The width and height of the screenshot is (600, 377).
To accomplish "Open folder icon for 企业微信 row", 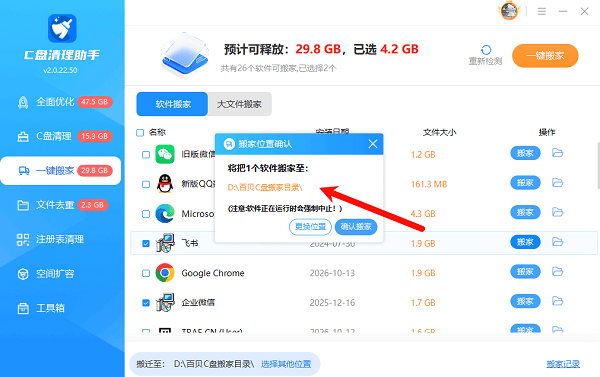I will pos(558,301).
